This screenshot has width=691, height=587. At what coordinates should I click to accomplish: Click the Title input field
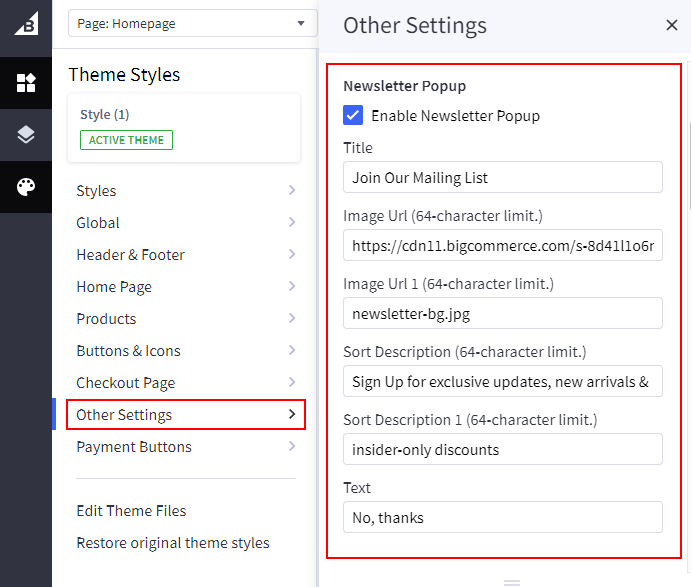502,177
